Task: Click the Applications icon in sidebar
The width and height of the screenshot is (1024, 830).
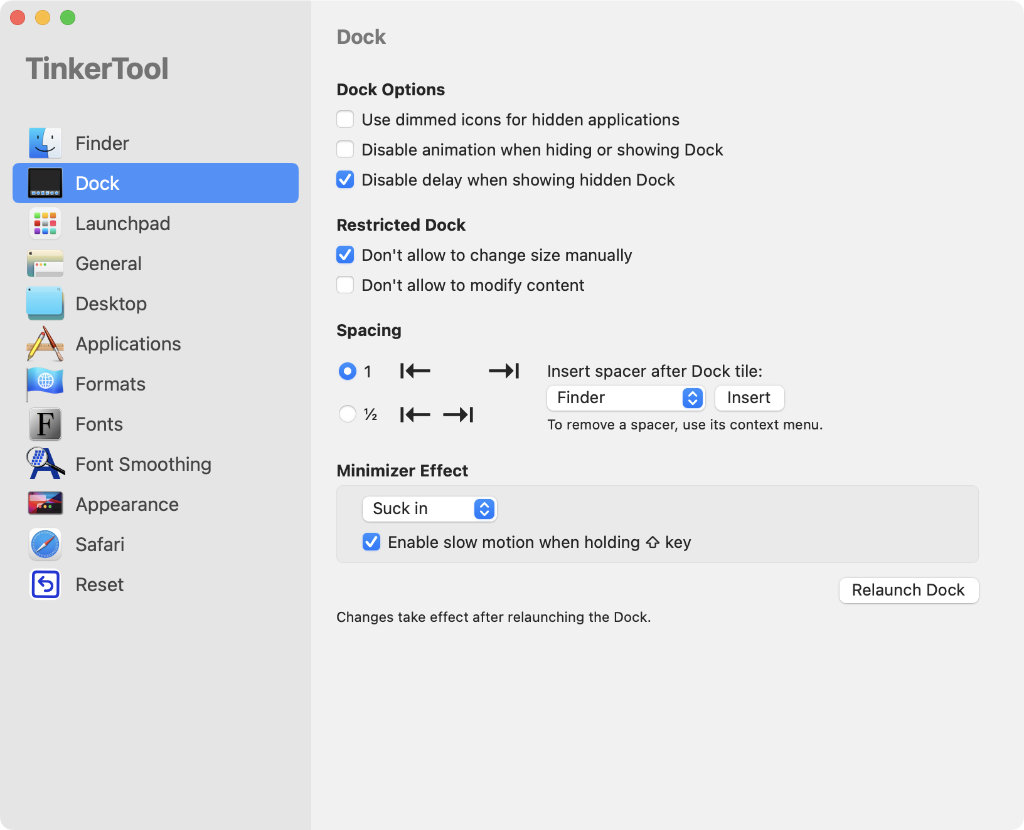Action: [x=45, y=344]
